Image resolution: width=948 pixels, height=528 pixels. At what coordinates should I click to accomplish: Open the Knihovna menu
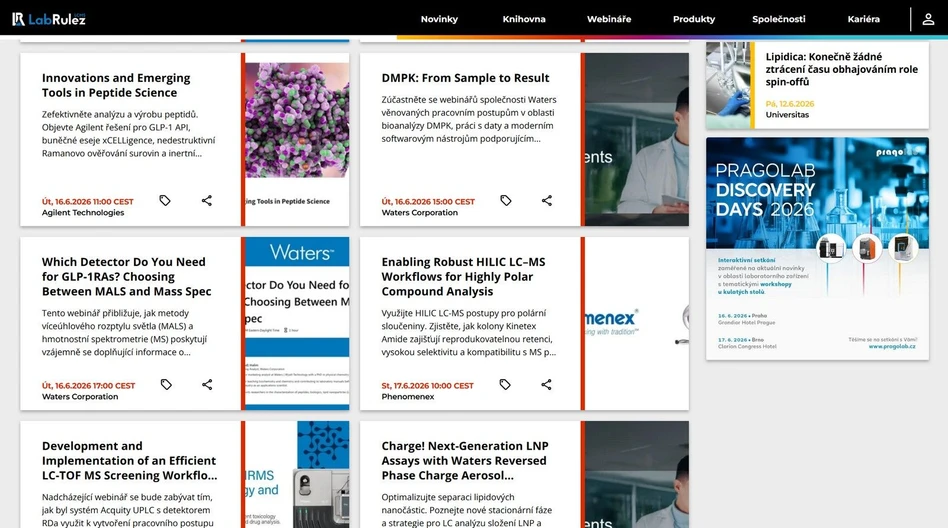(524, 19)
